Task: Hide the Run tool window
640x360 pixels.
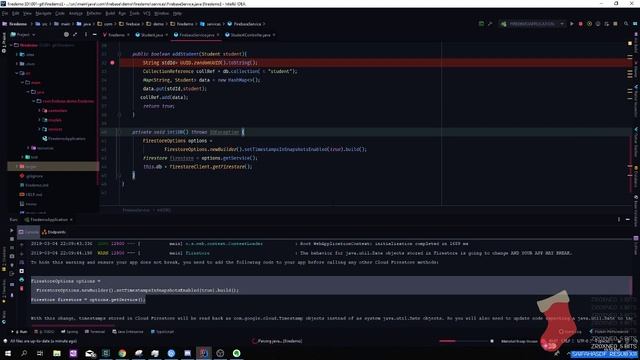Action: click(627, 220)
